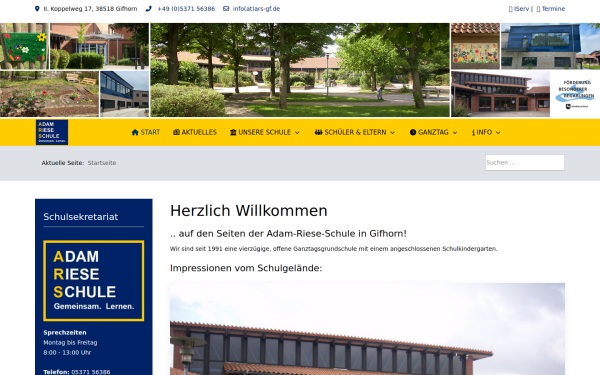This screenshot has width=600, height=375.
Task: Expand the INFO dropdown chevron
Action: click(x=498, y=133)
